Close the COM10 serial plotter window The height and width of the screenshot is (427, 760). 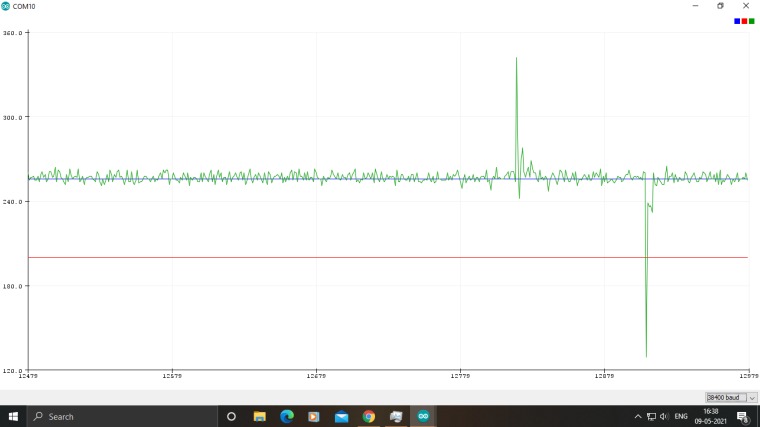746,6
